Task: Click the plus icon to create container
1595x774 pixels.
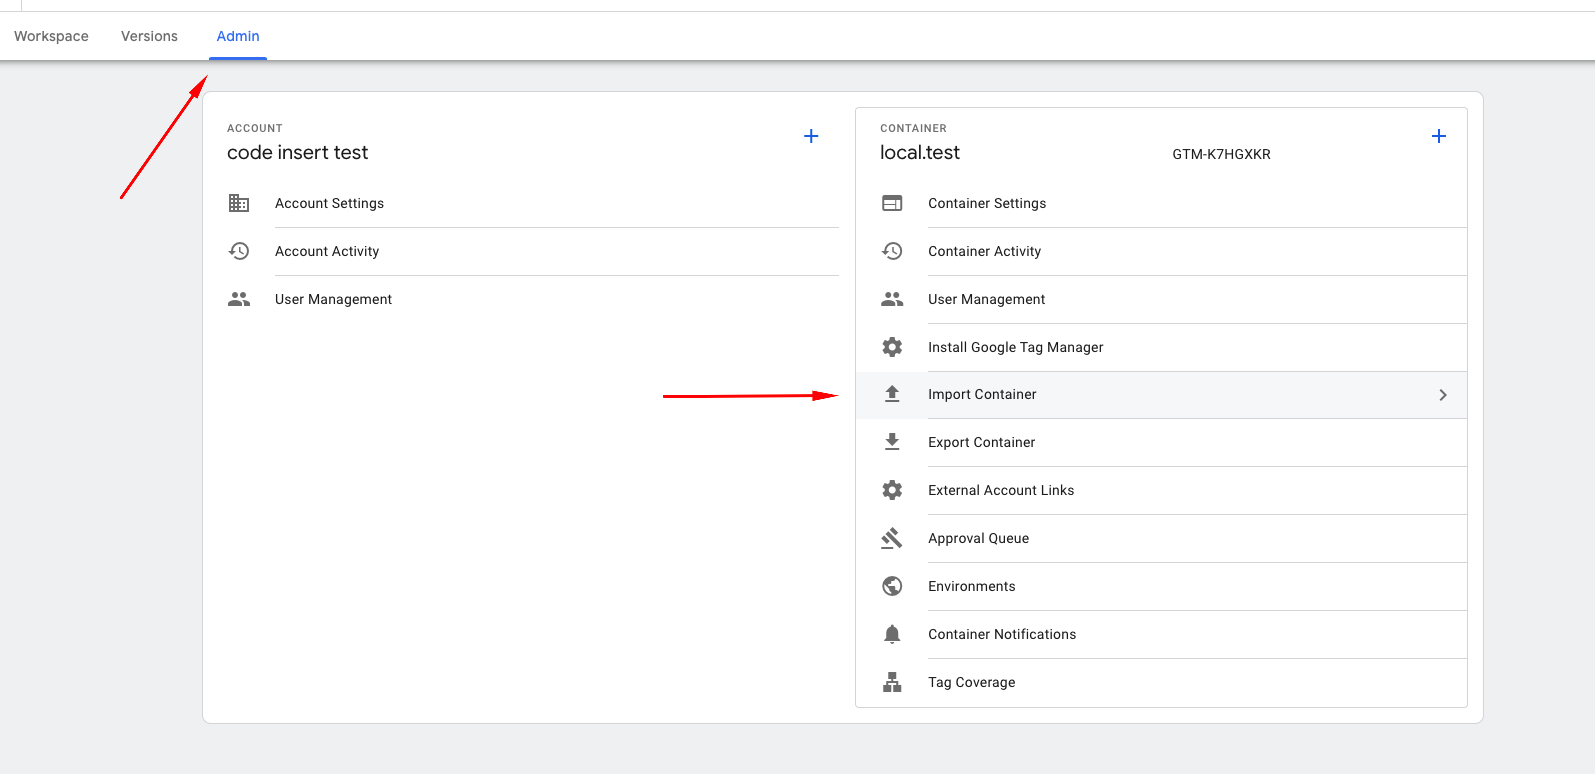Action: click(1439, 136)
